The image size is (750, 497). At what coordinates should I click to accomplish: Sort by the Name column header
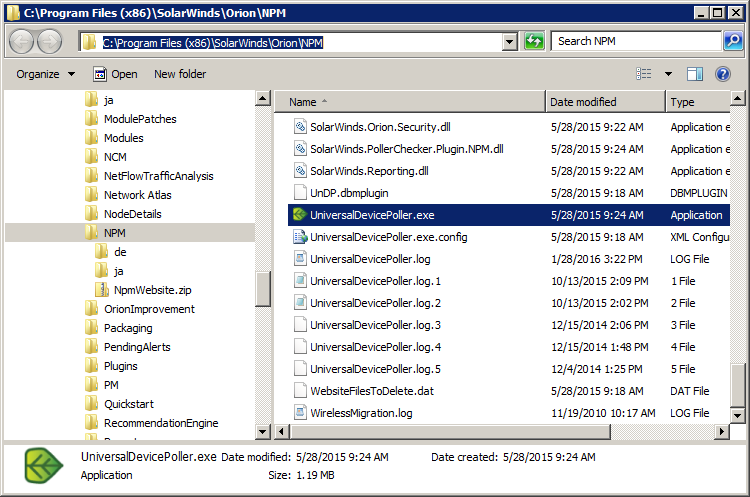pyautogui.click(x=410, y=102)
